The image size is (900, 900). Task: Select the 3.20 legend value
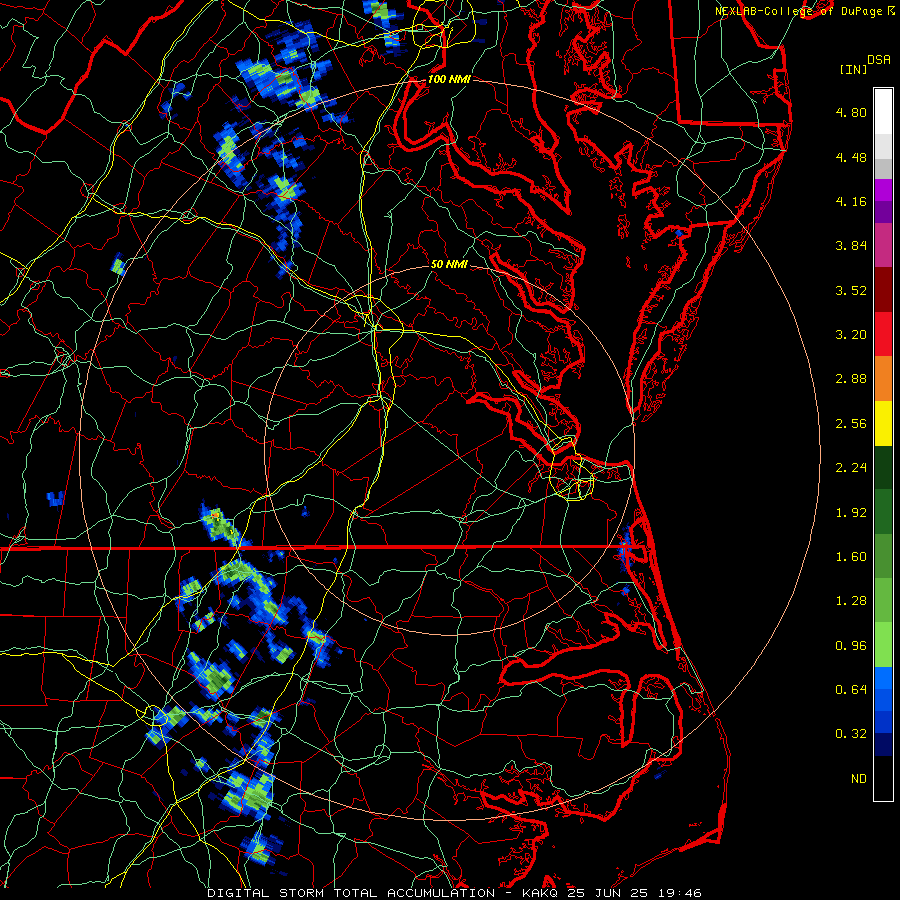coord(851,335)
